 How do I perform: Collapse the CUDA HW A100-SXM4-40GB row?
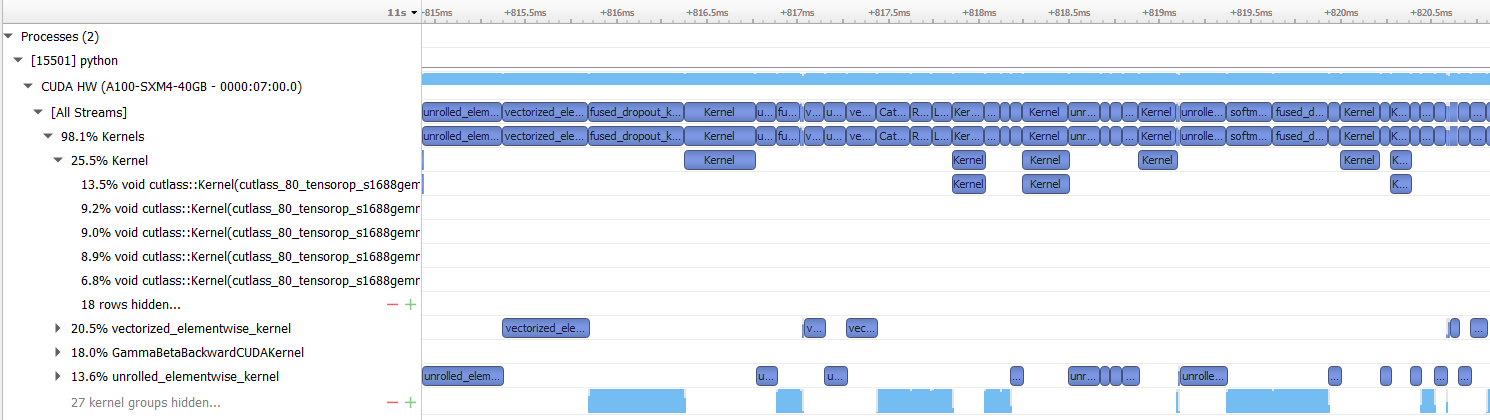(28, 86)
